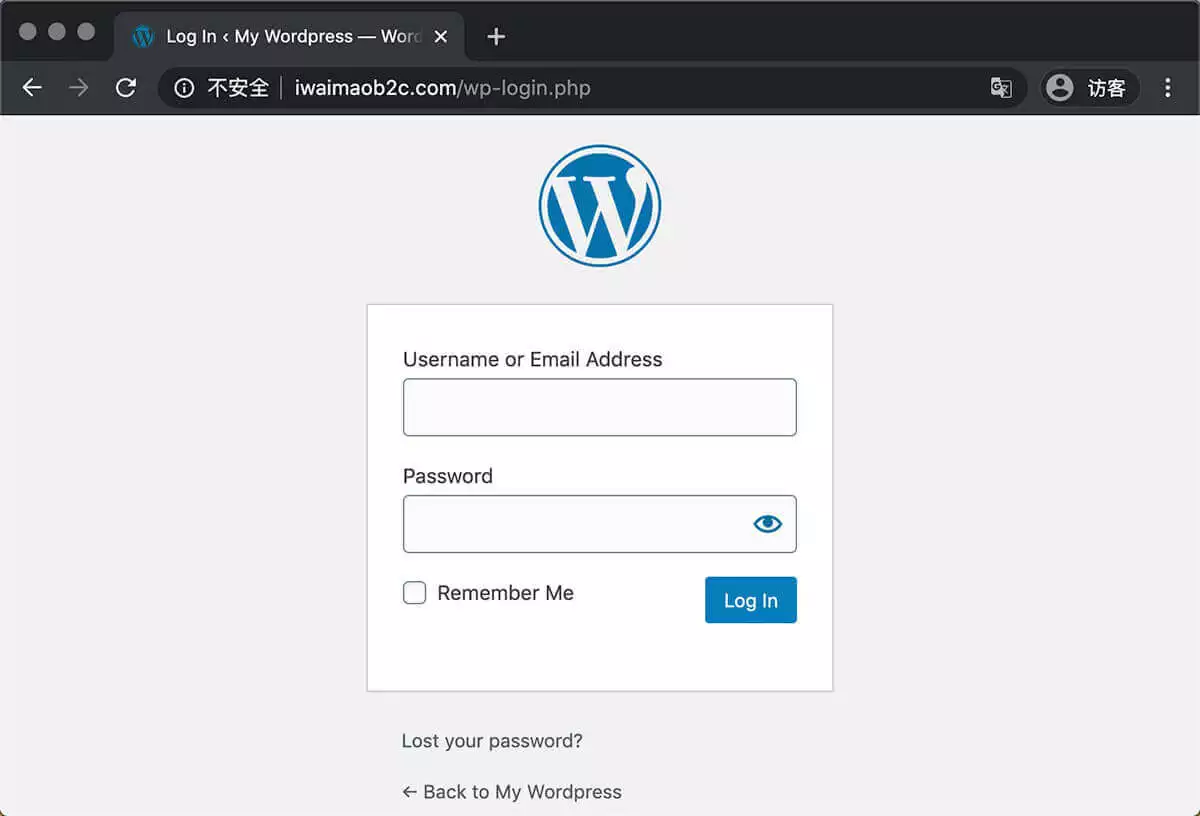This screenshot has height=816, width=1200.
Task: Open the 访客 profile menu
Action: click(1089, 88)
